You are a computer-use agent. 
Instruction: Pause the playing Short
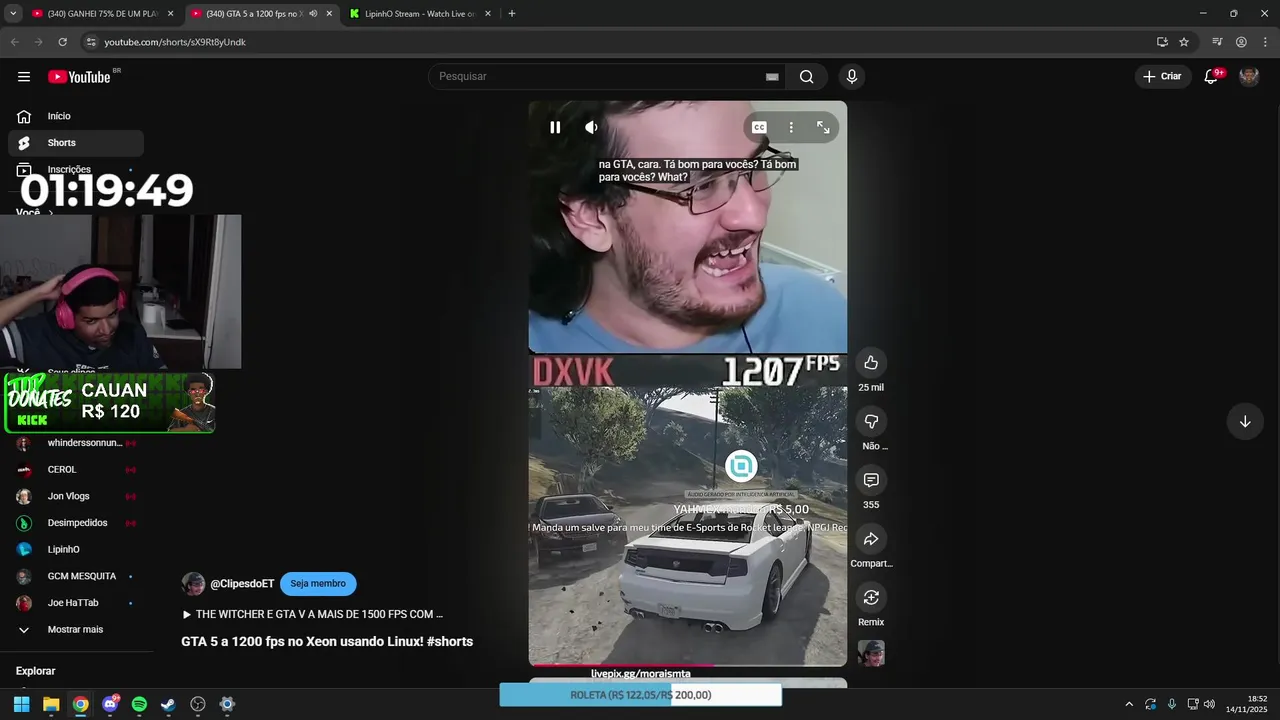coord(555,127)
